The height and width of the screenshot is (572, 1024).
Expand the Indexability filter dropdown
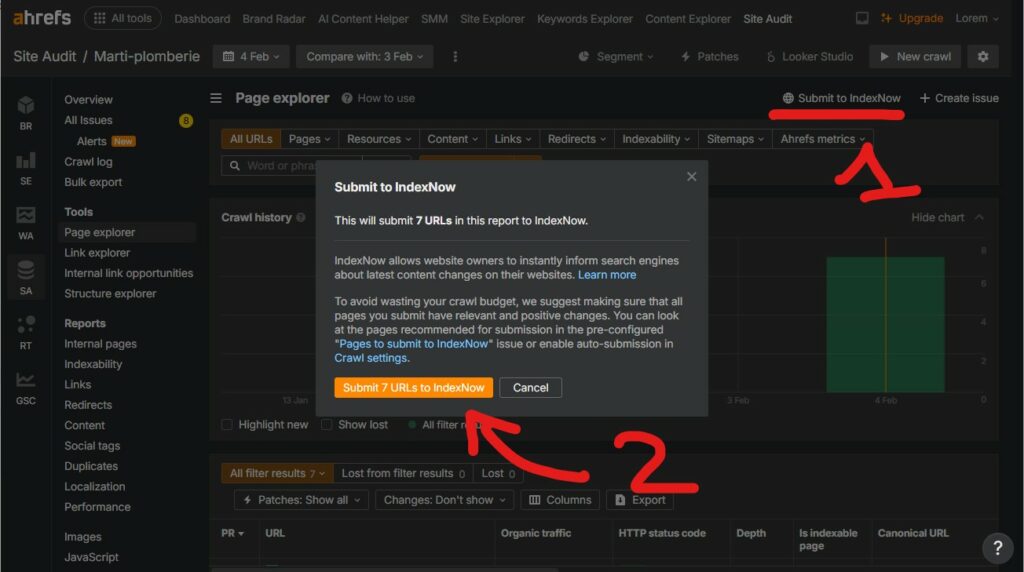point(656,139)
